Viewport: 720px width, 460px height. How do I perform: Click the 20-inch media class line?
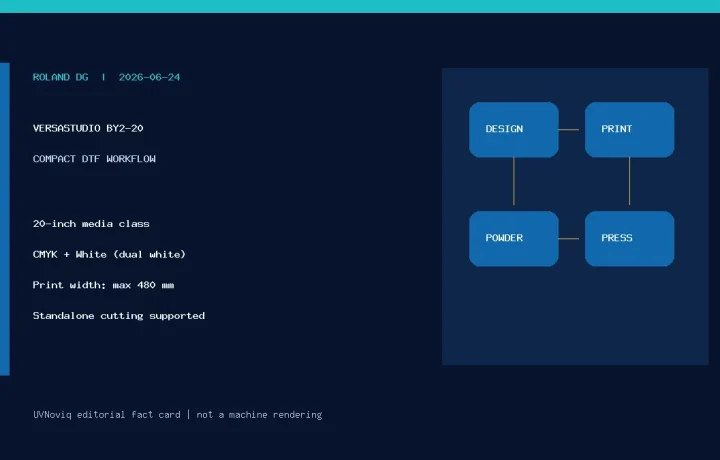click(91, 224)
